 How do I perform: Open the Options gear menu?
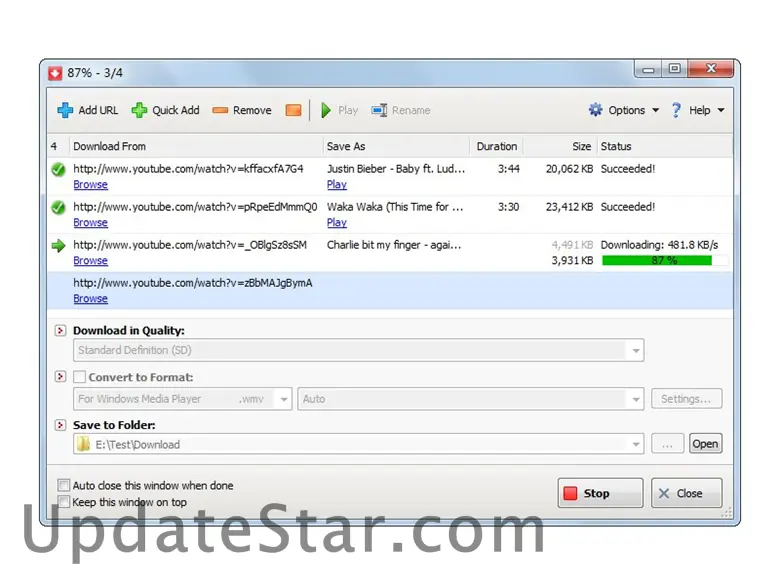click(x=623, y=110)
